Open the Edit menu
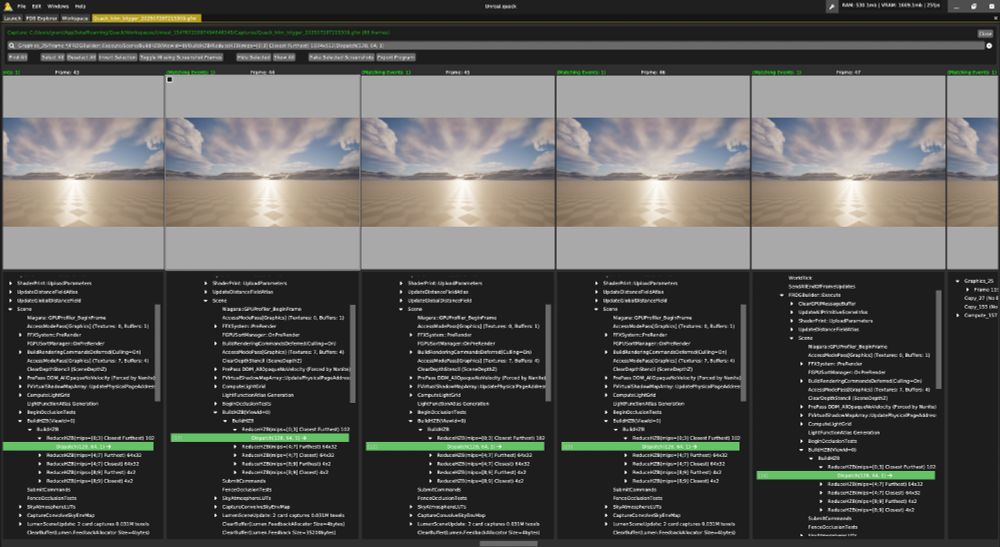The width and height of the screenshot is (1000, 547). click(37, 6)
